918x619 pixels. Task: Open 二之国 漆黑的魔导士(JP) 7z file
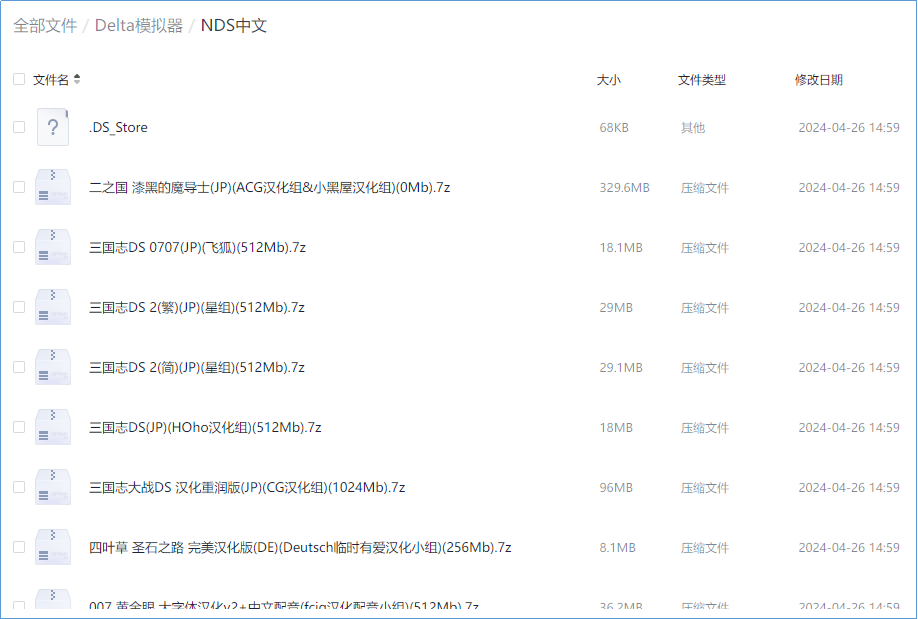(x=269, y=187)
